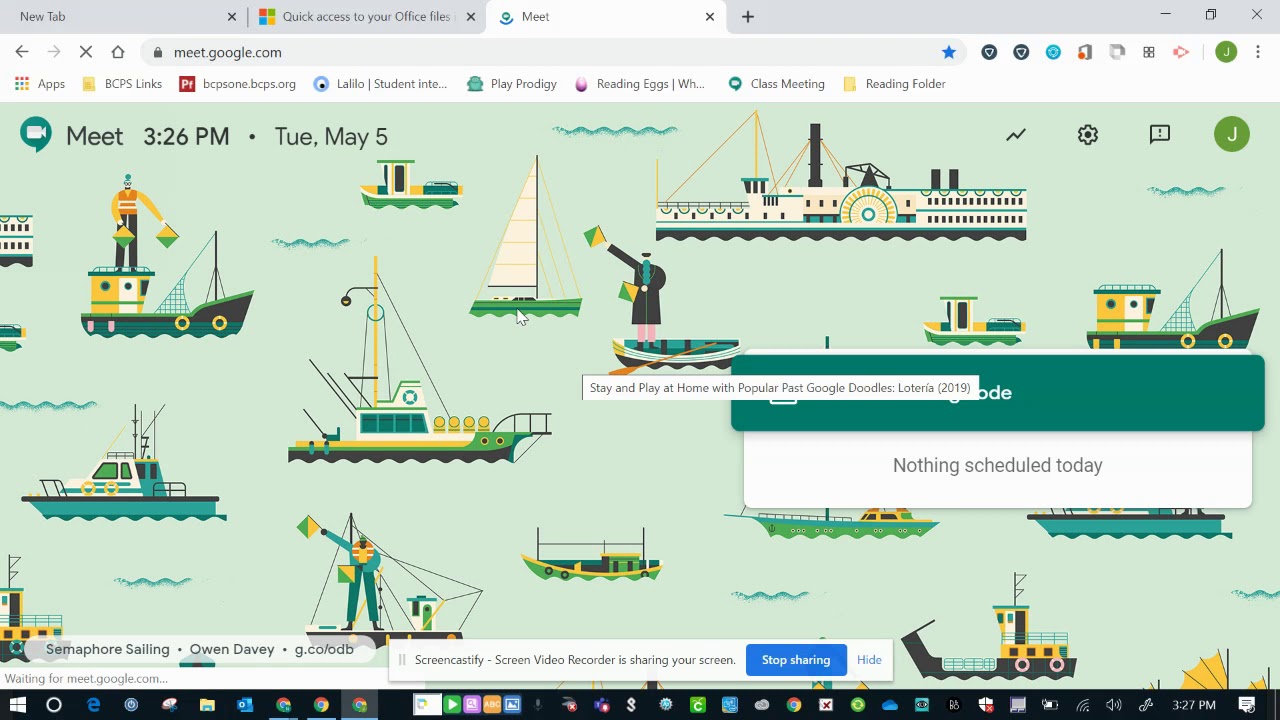Image resolution: width=1280 pixels, height=720 pixels.
Task: Click the Meet date Tue, May 5
Action: point(331,136)
